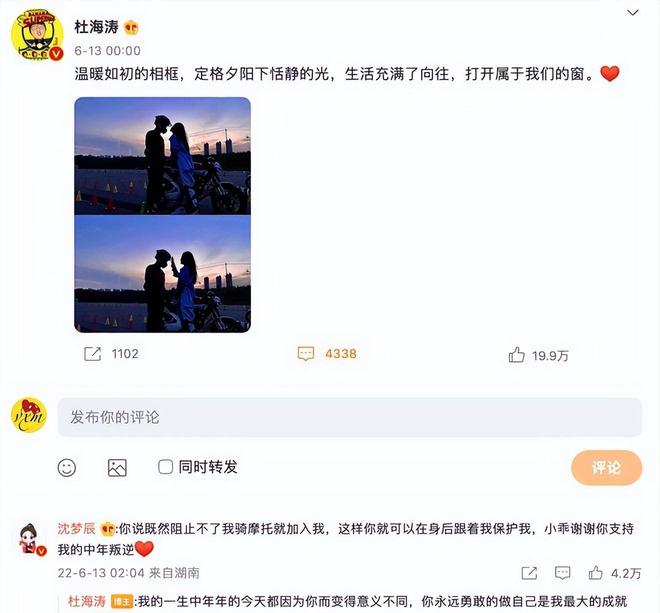Click 杜海涛's profile avatar
The width and height of the screenshot is (660, 613).
pos(37,35)
